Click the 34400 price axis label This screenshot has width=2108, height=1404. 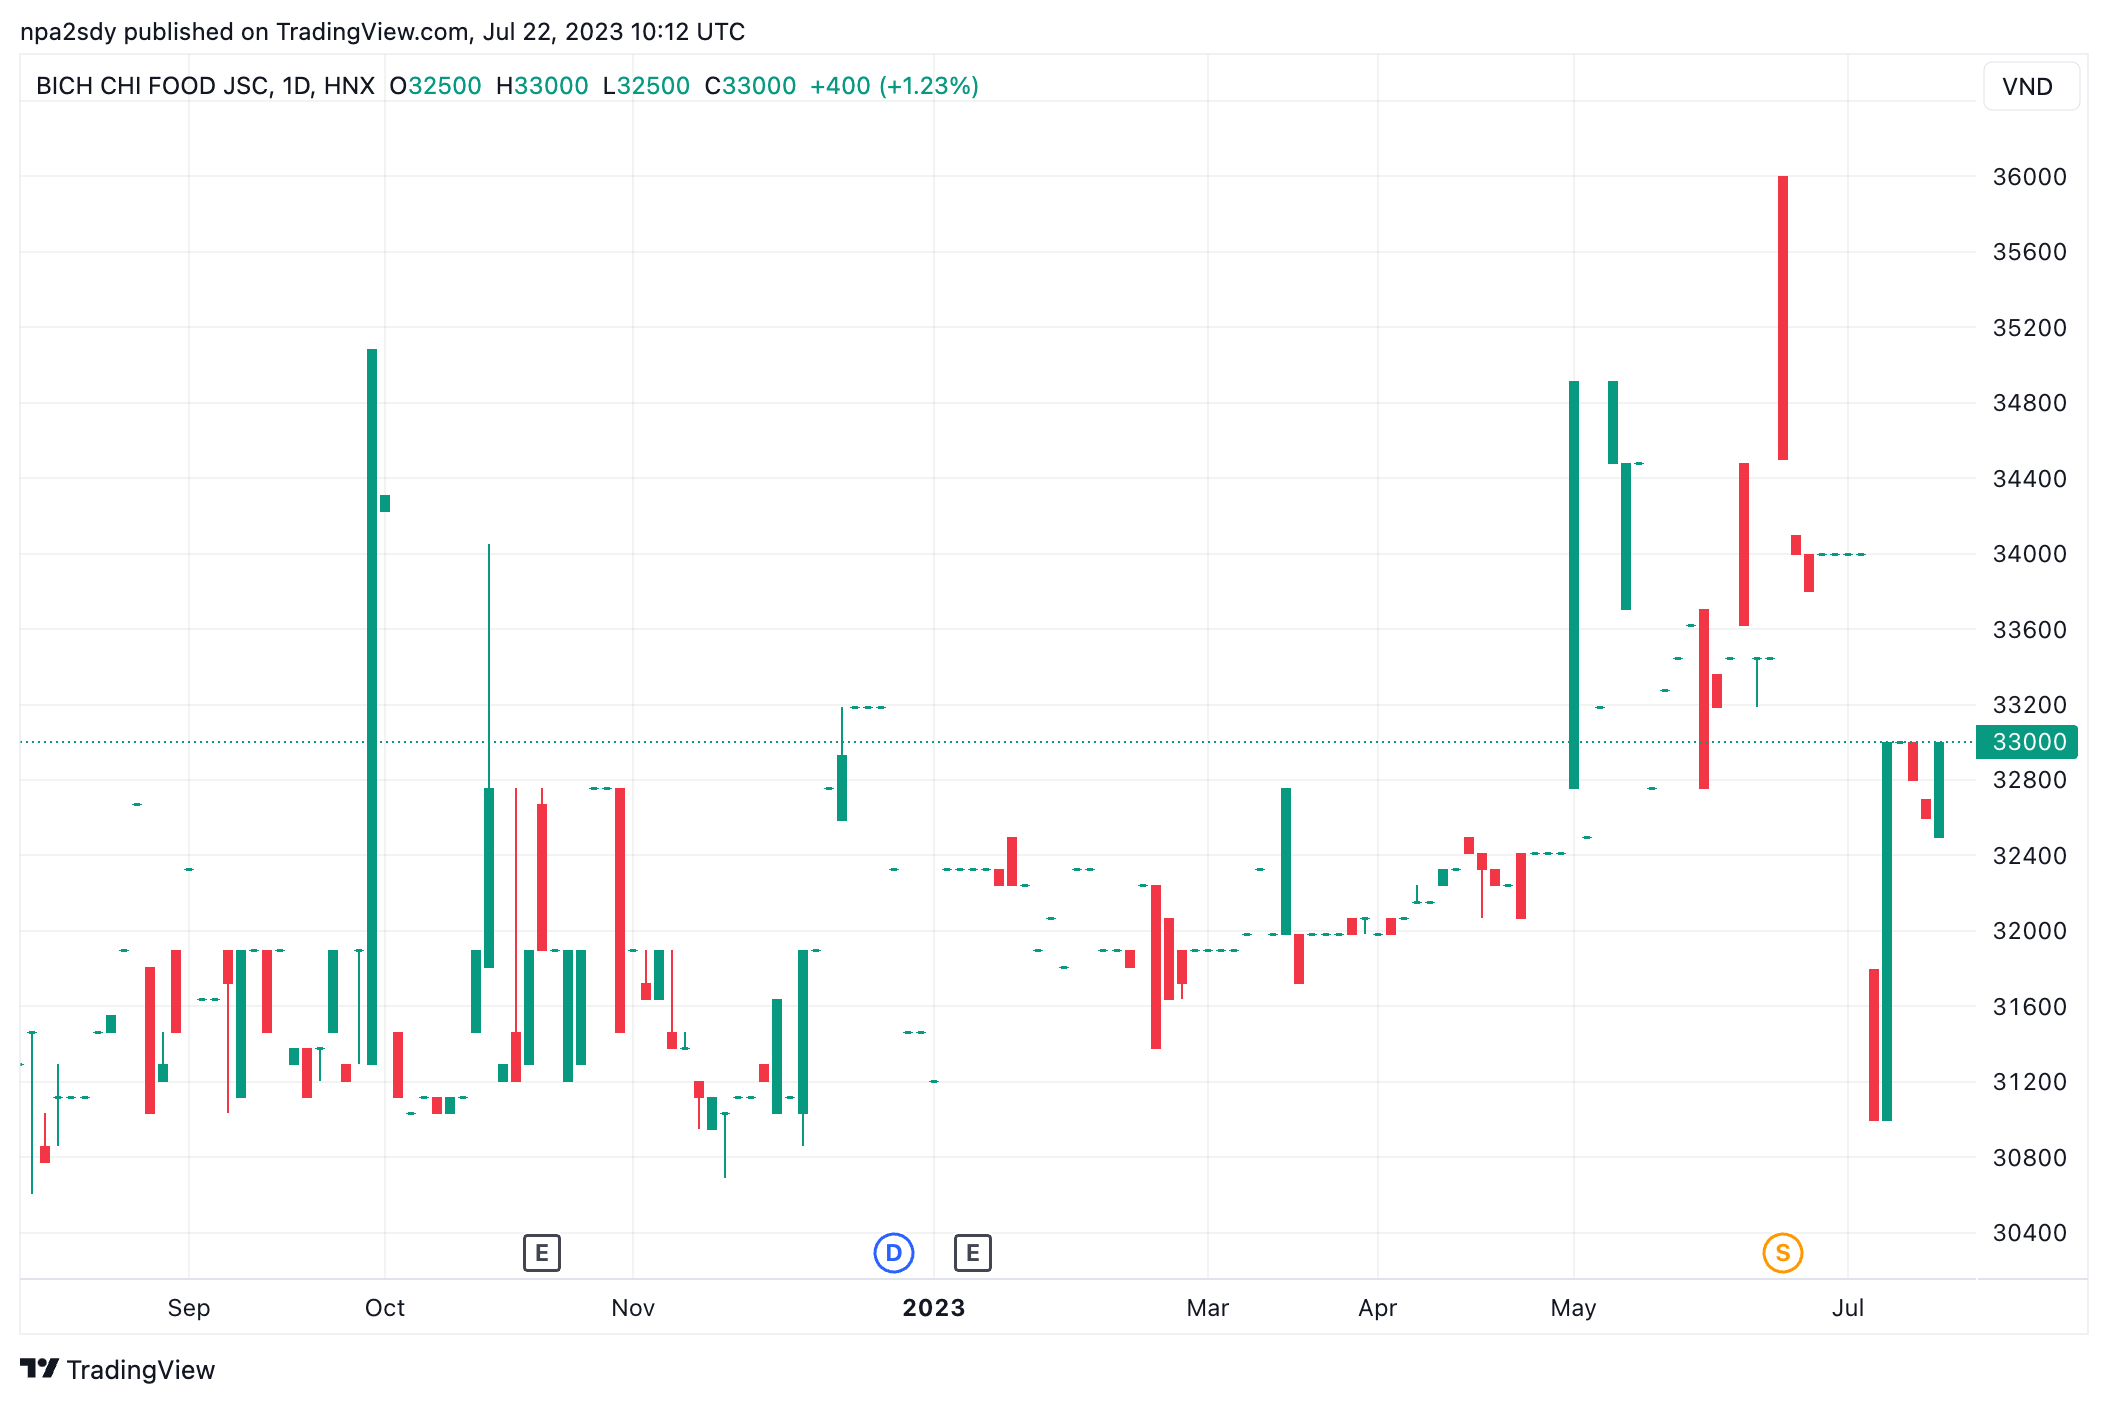(x=2029, y=479)
